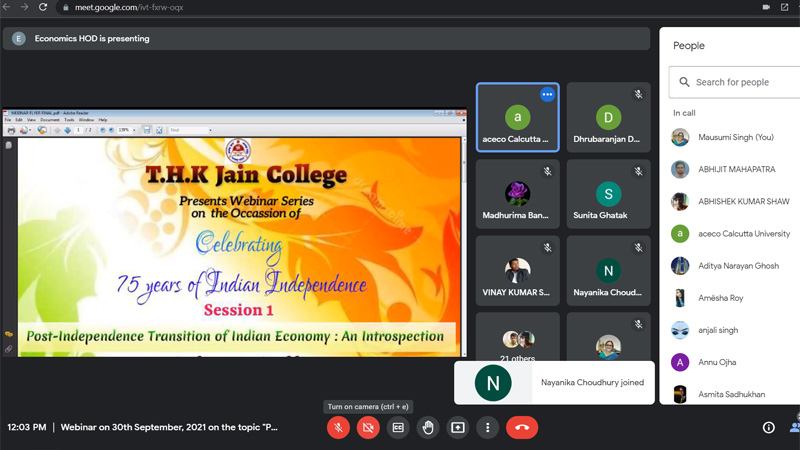800x450 pixels.
Task: Open more options three-dot menu
Action: (x=488, y=428)
